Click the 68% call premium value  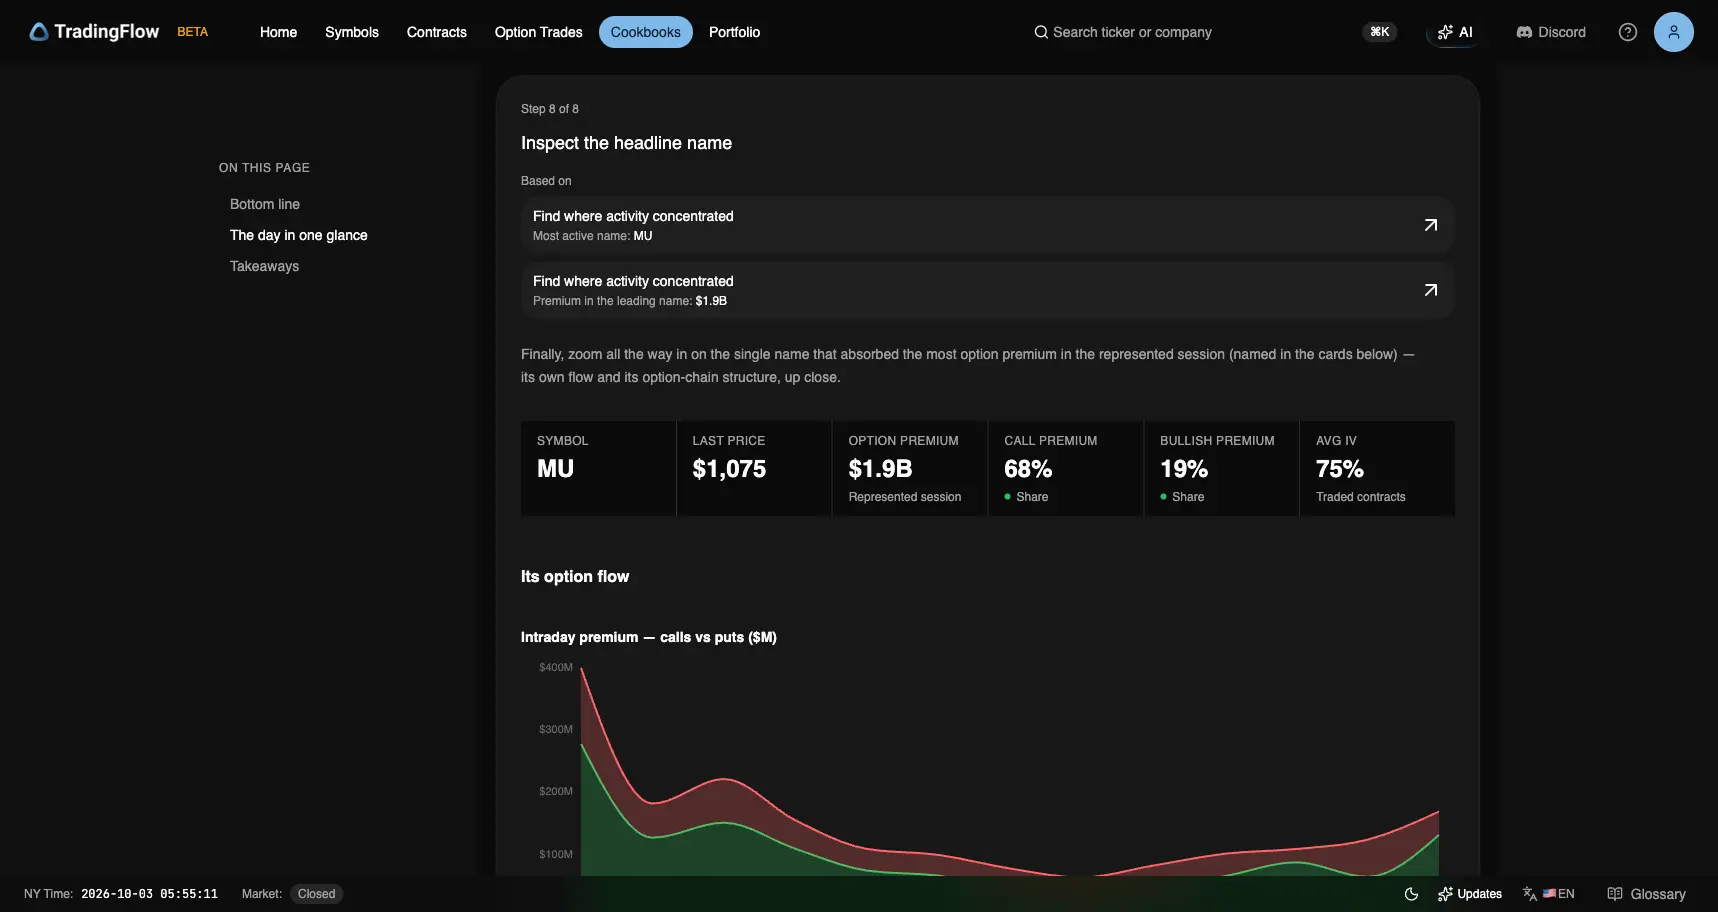pos(1028,469)
